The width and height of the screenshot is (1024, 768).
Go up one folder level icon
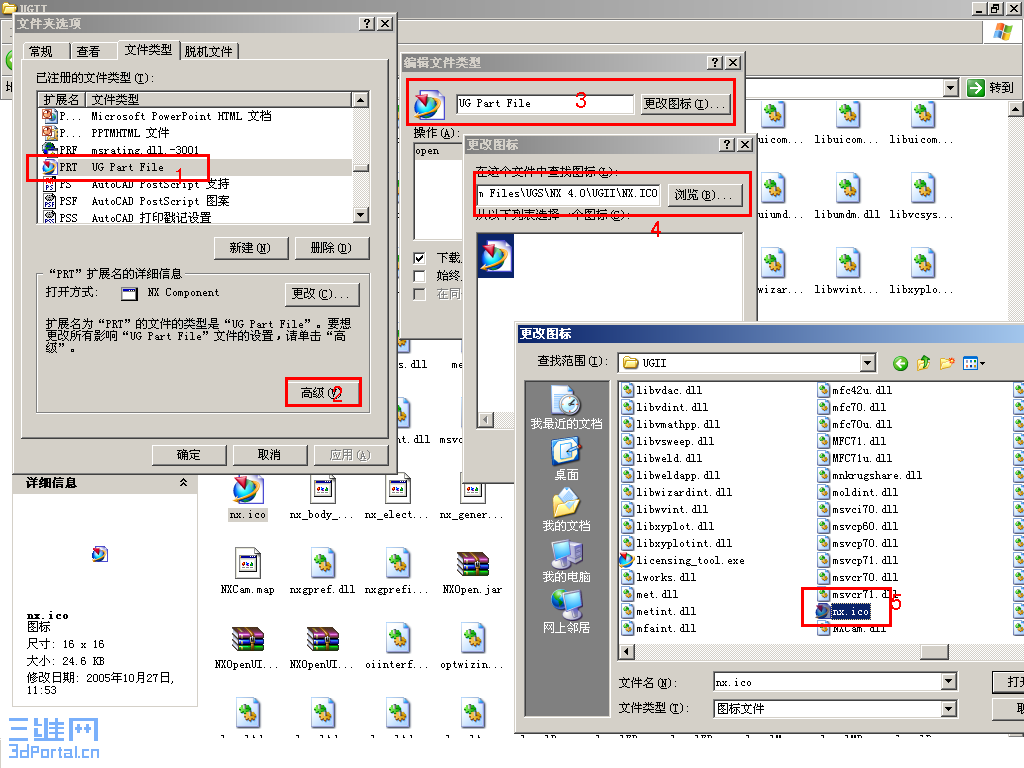pos(923,363)
